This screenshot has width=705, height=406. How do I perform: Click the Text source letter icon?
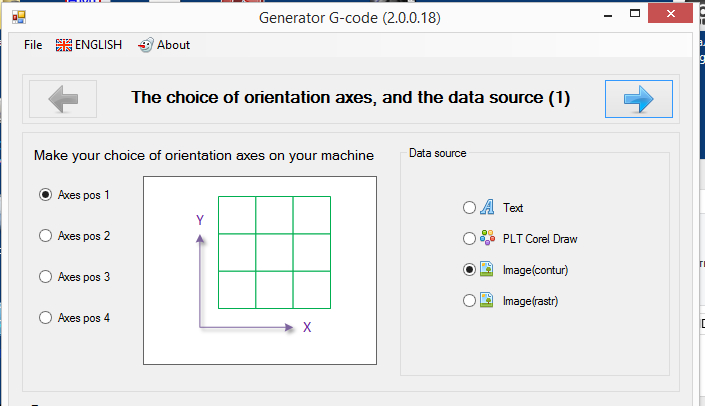coord(488,208)
